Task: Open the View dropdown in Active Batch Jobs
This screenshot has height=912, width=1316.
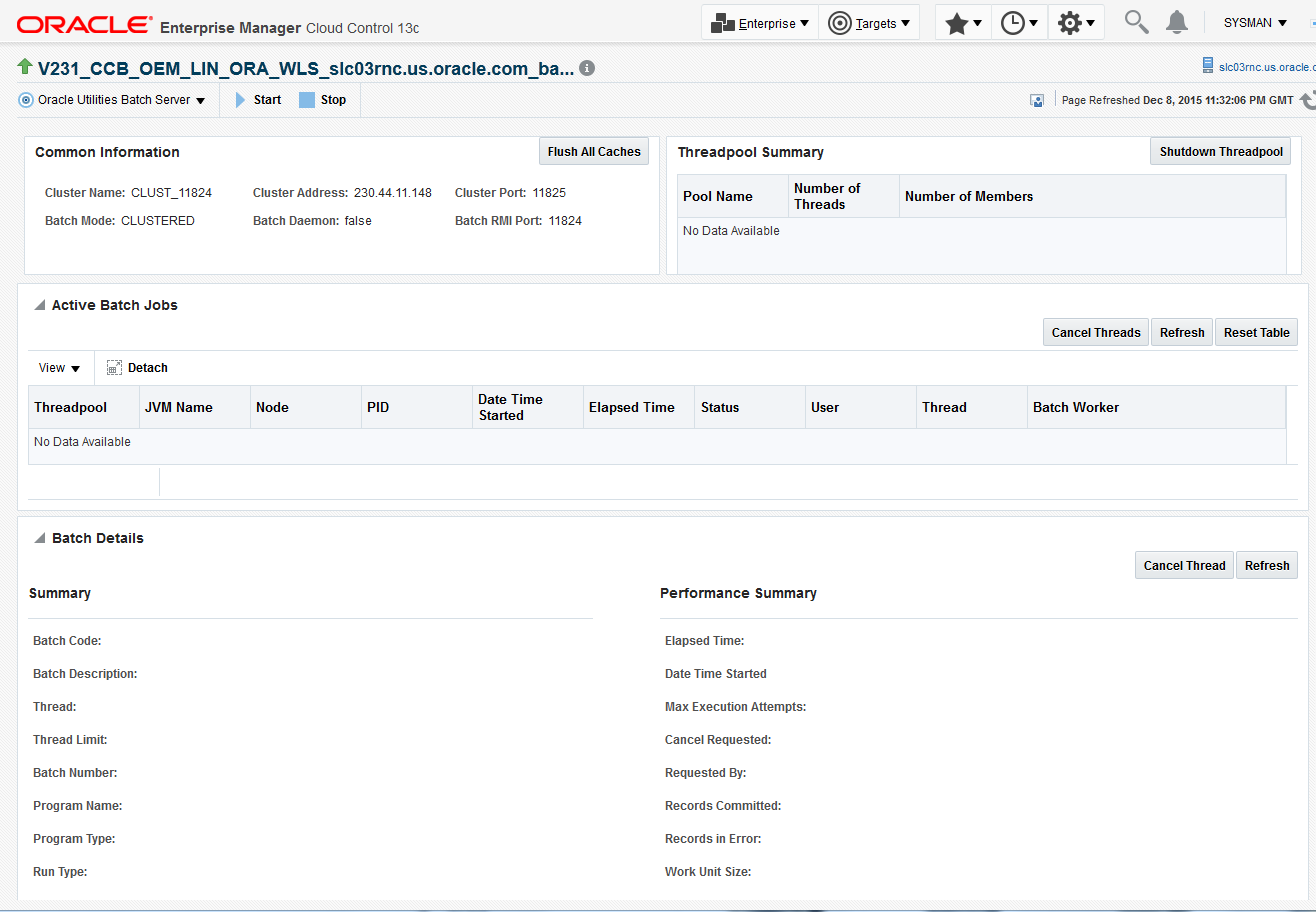Action: (59, 368)
